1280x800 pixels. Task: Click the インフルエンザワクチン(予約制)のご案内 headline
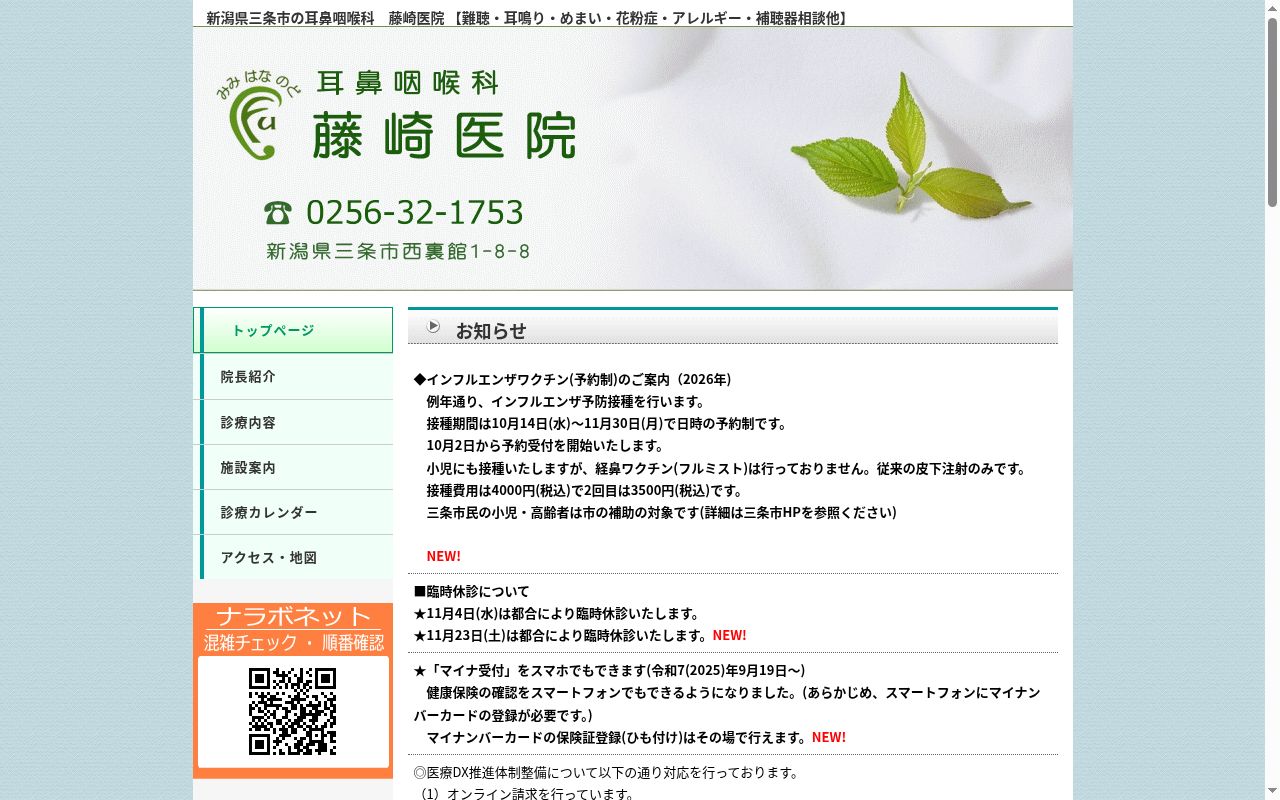click(573, 379)
